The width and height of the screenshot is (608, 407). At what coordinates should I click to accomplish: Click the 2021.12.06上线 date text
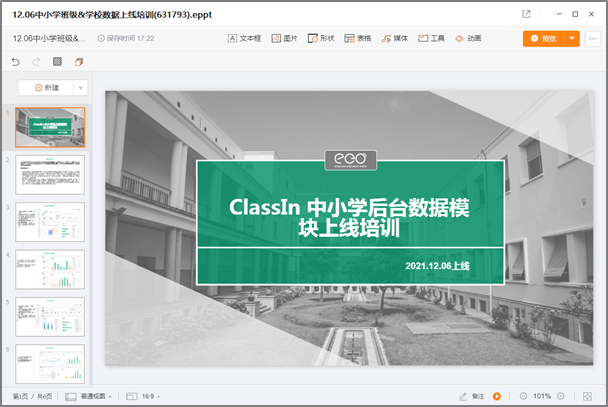pyautogui.click(x=437, y=266)
